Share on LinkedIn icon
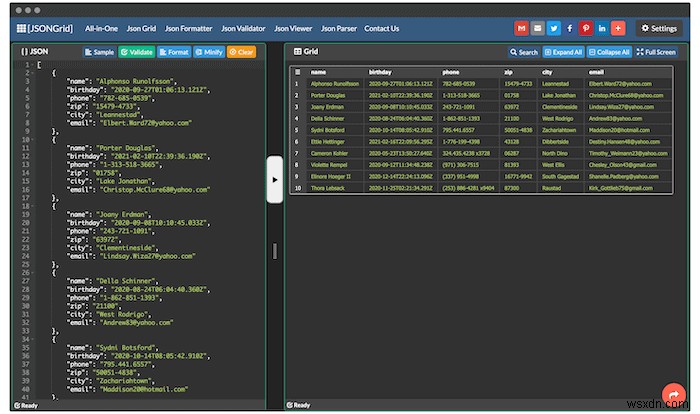 coord(602,28)
